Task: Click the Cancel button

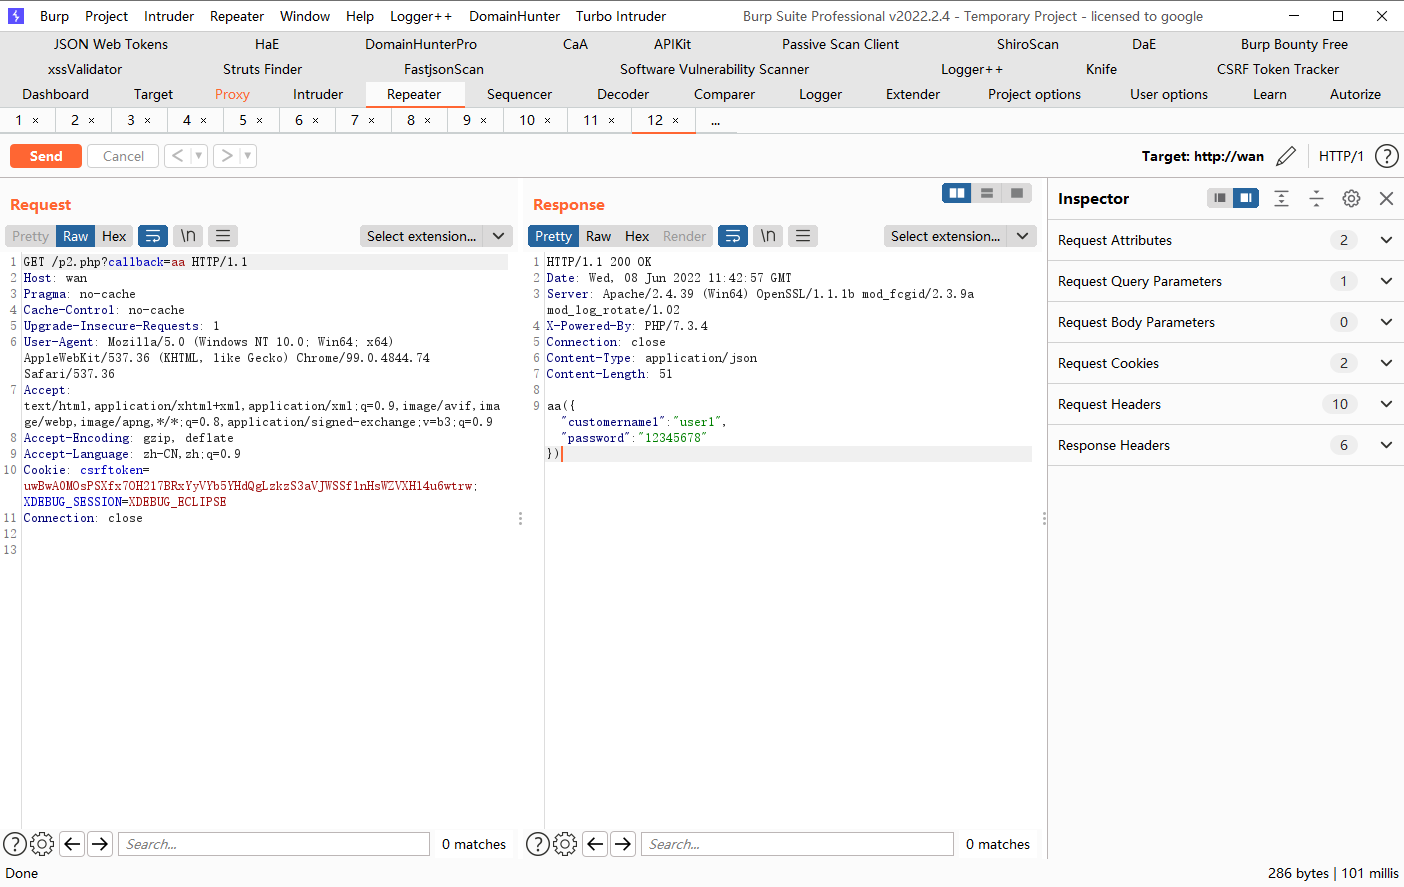Action: (123, 156)
